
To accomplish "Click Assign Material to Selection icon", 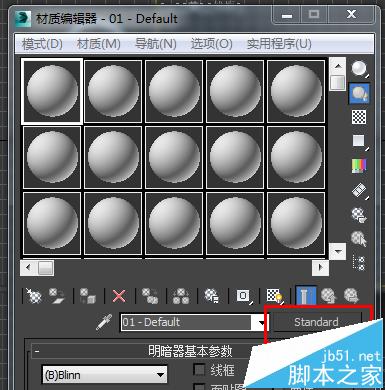I will tap(88, 296).
